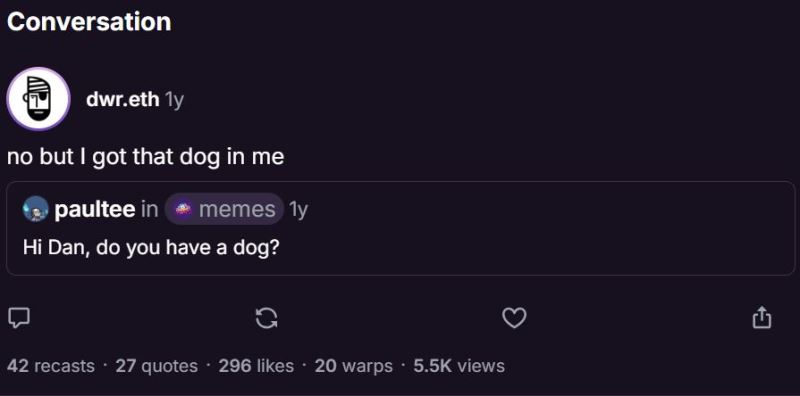
Task: Open dwr.eth's profile picture
Action: pyautogui.click(x=38, y=99)
